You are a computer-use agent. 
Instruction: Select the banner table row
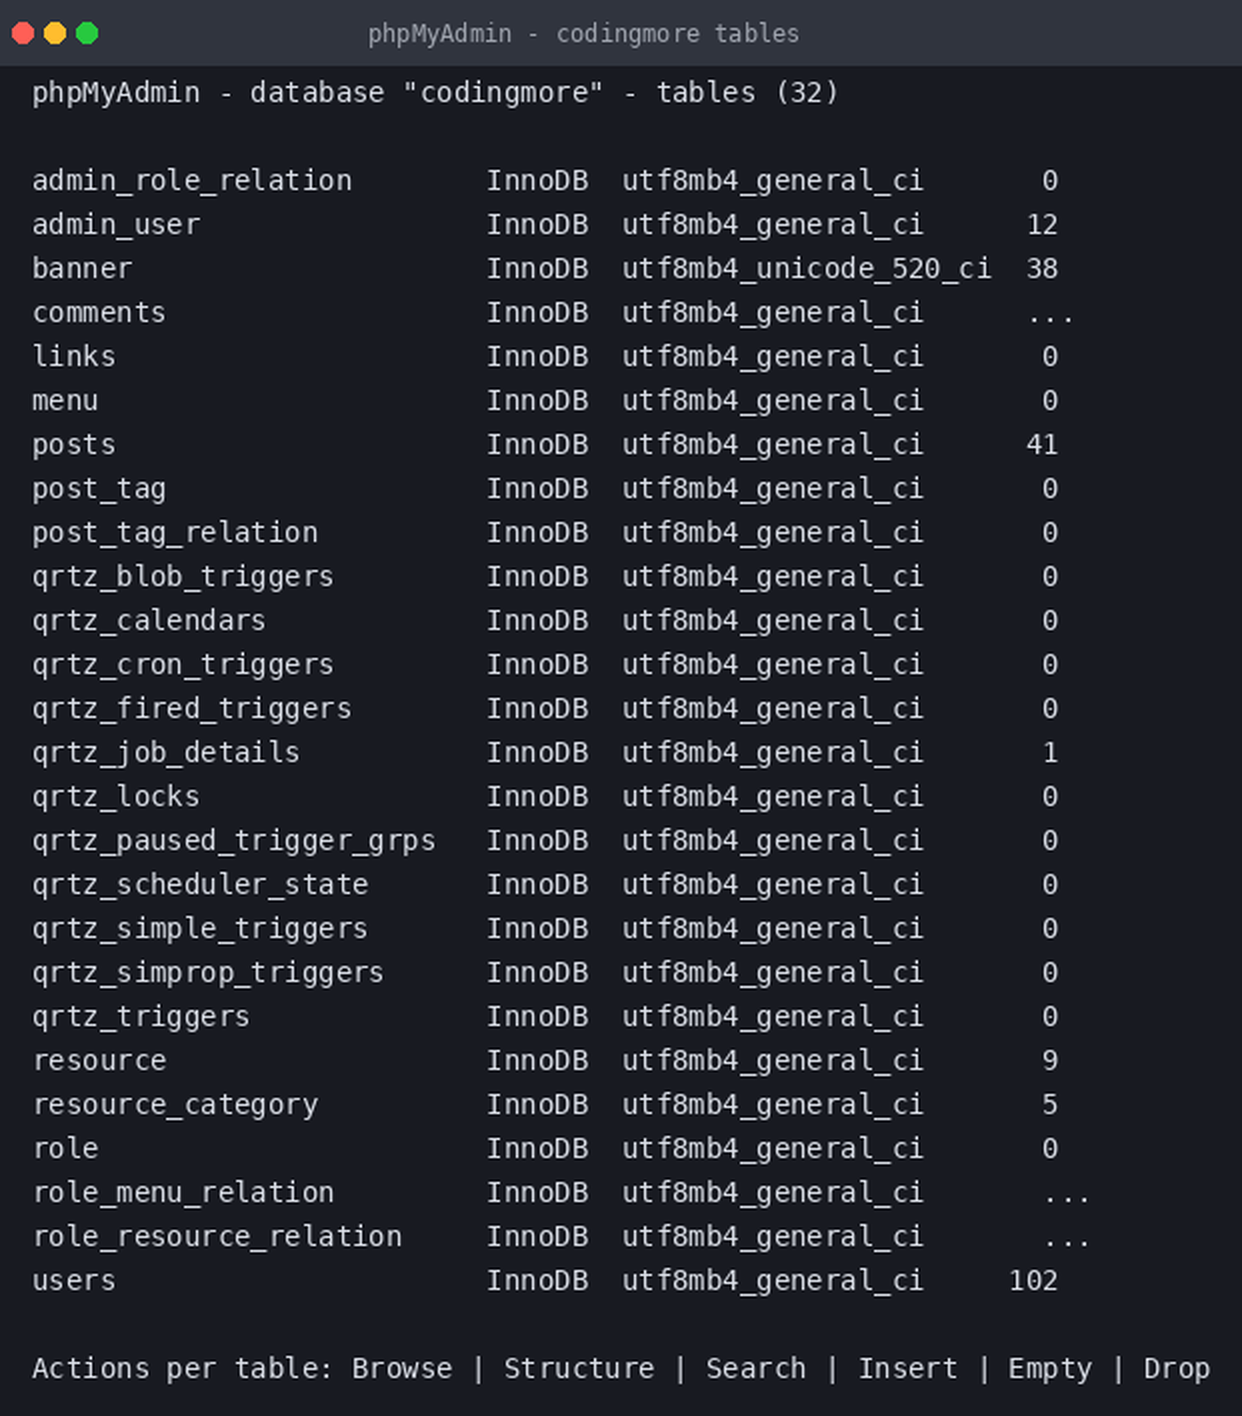[x=545, y=268]
